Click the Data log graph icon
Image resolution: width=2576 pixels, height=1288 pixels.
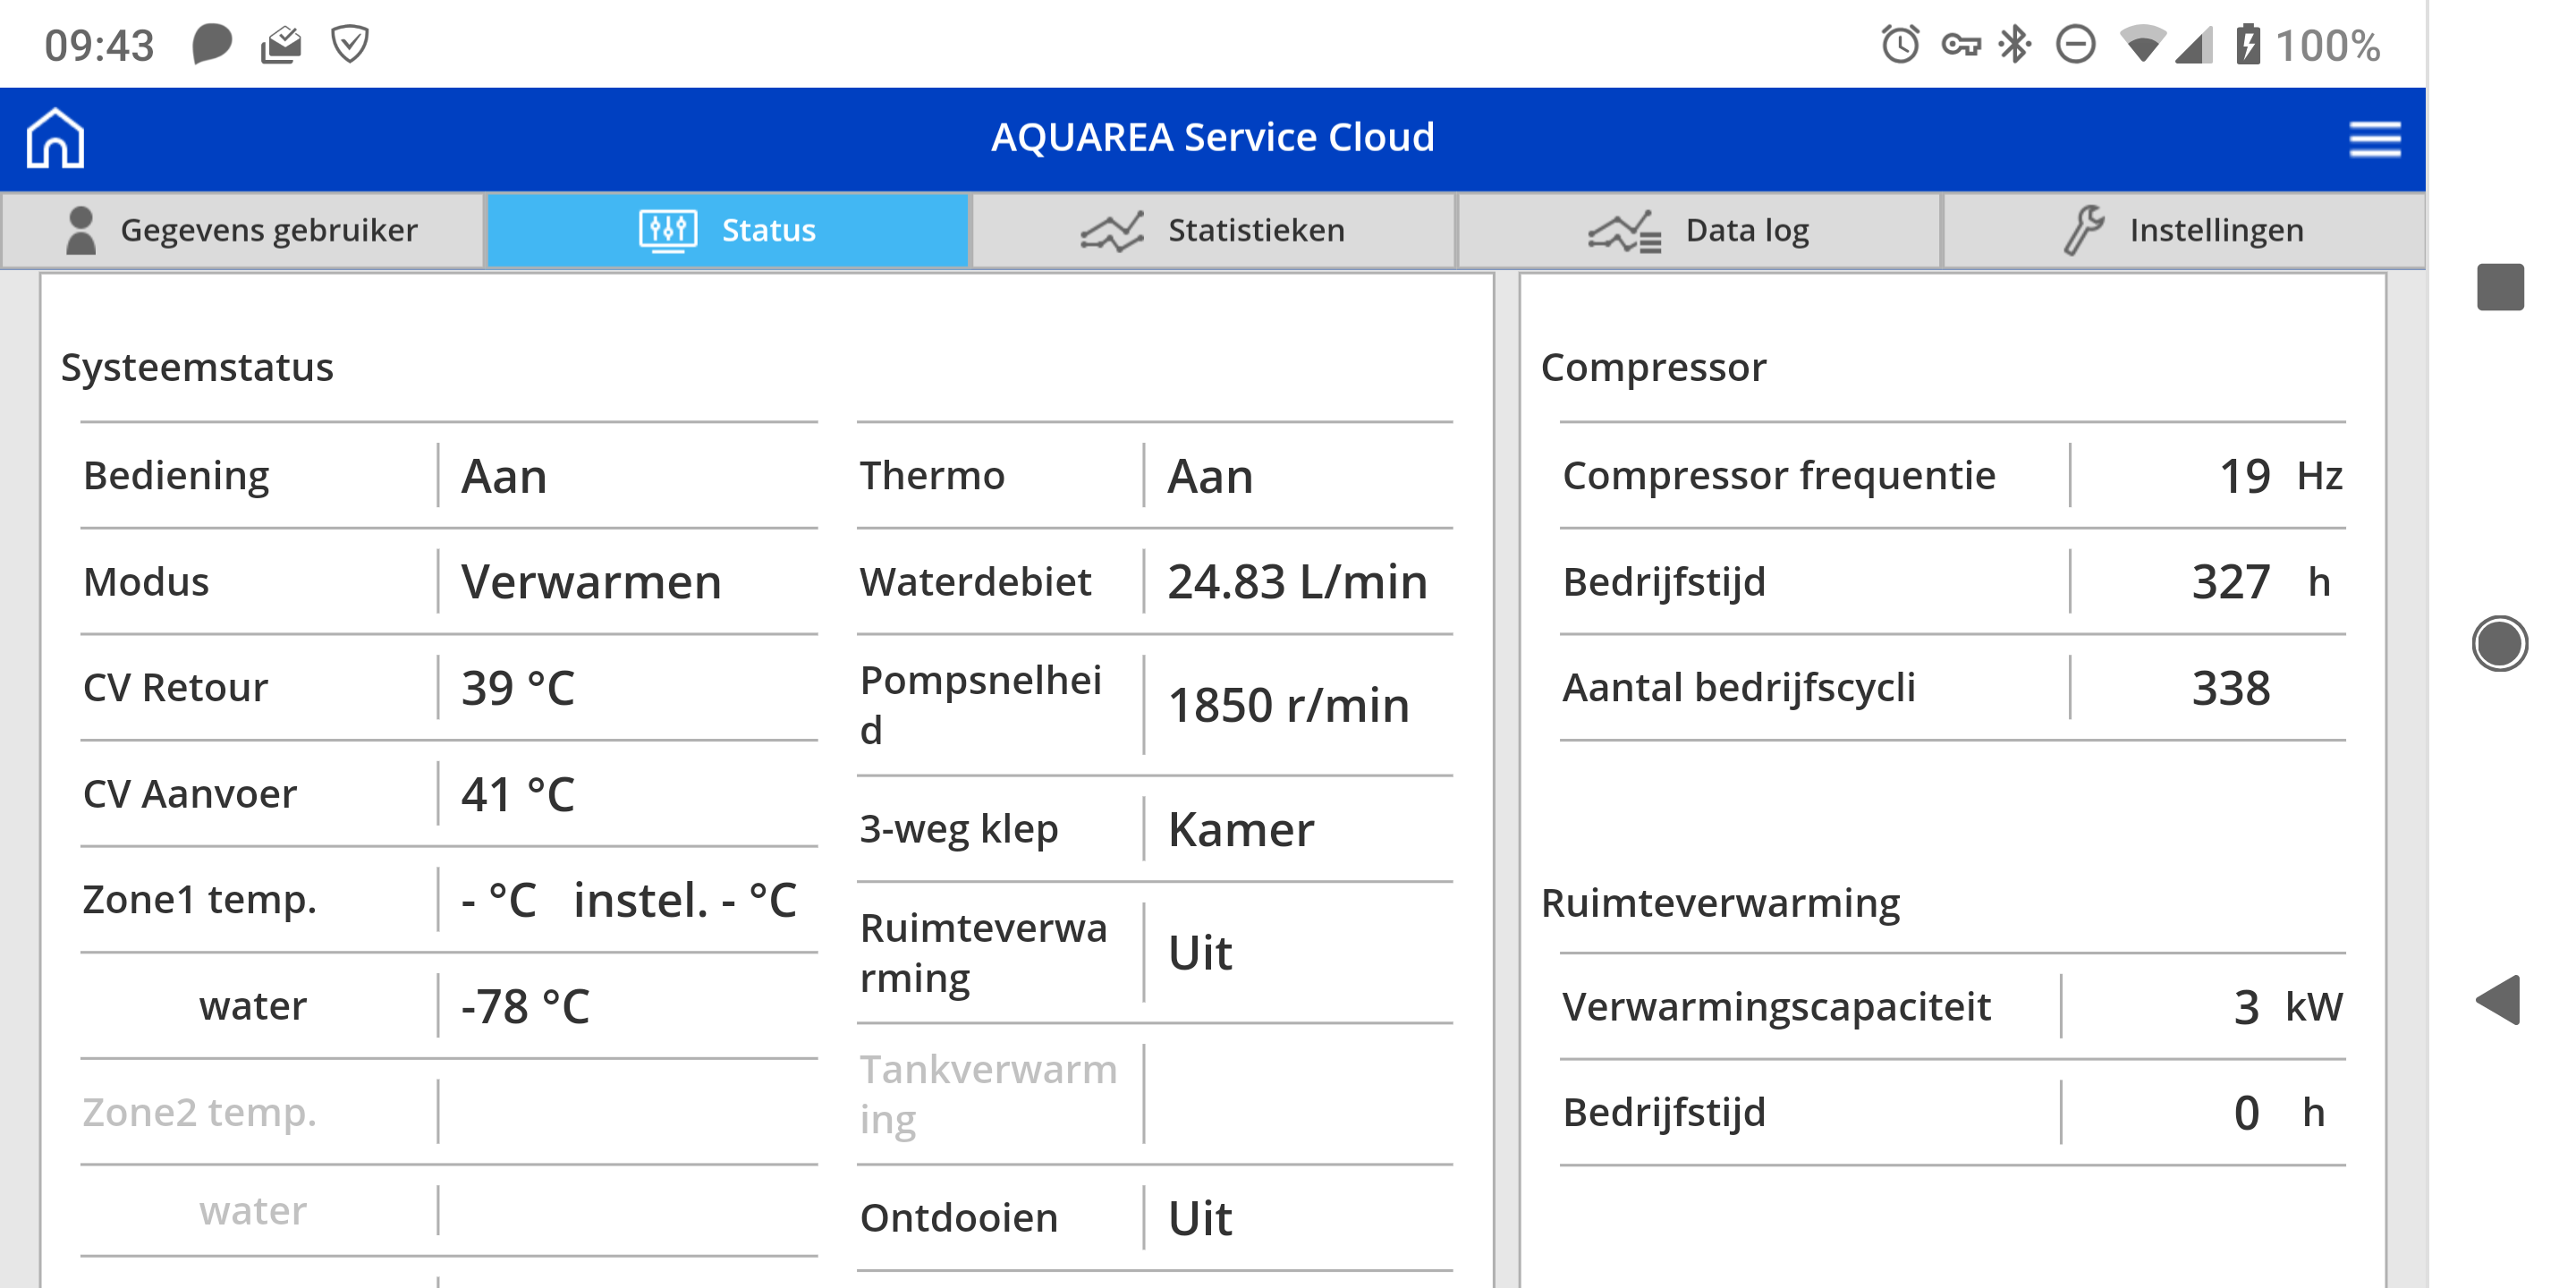(x=1624, y=231)
